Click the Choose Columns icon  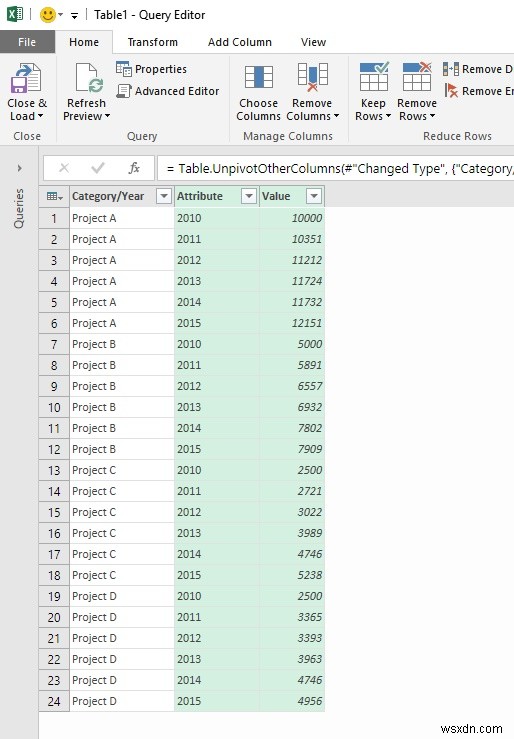259,77
